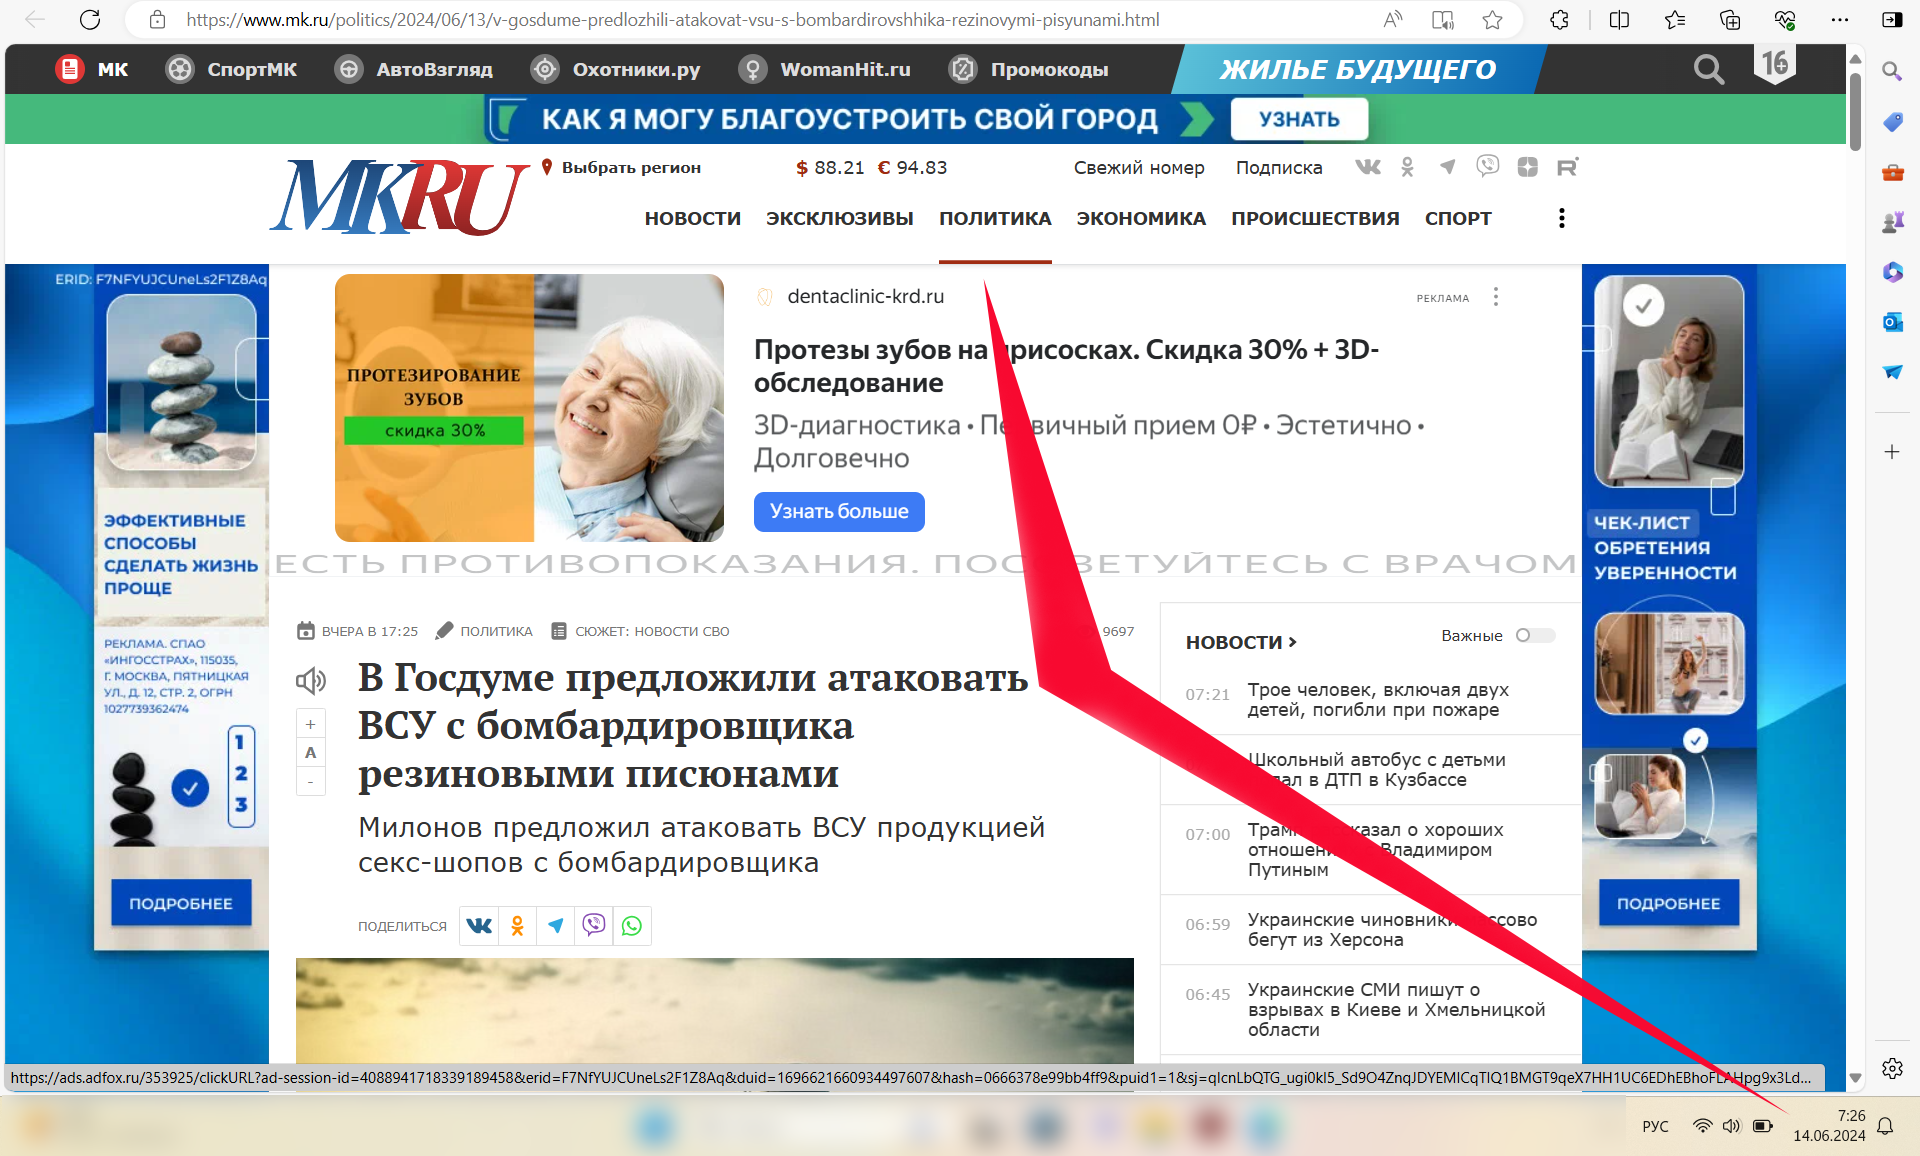The image size is (1920, 1156).
Task: Click the browser address bar URL
Action: [x=672, y=19]
